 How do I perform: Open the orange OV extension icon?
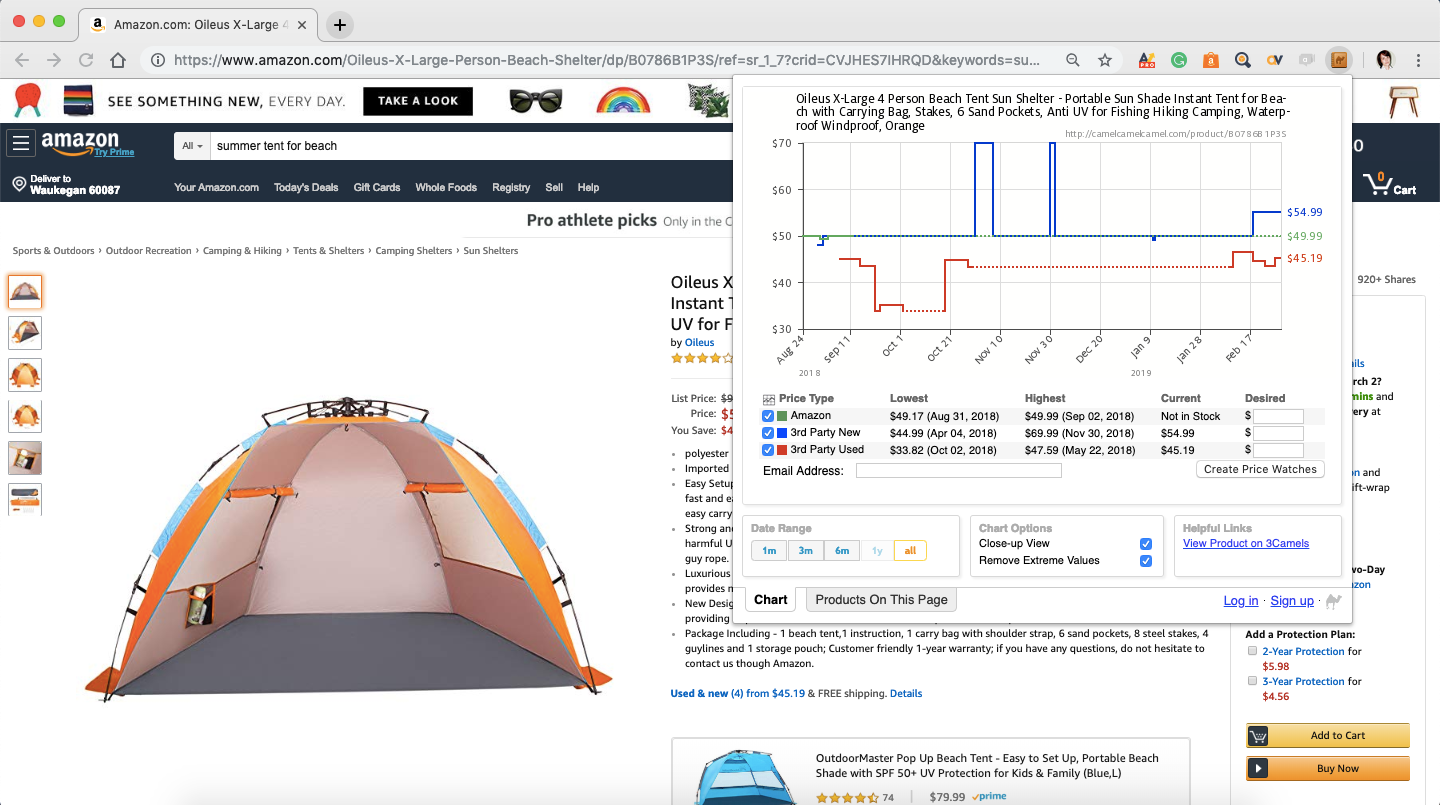tap(1274, 60)
